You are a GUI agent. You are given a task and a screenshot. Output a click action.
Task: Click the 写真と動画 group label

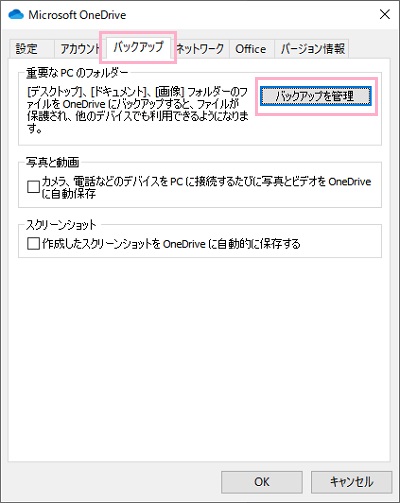coord(53,162)
